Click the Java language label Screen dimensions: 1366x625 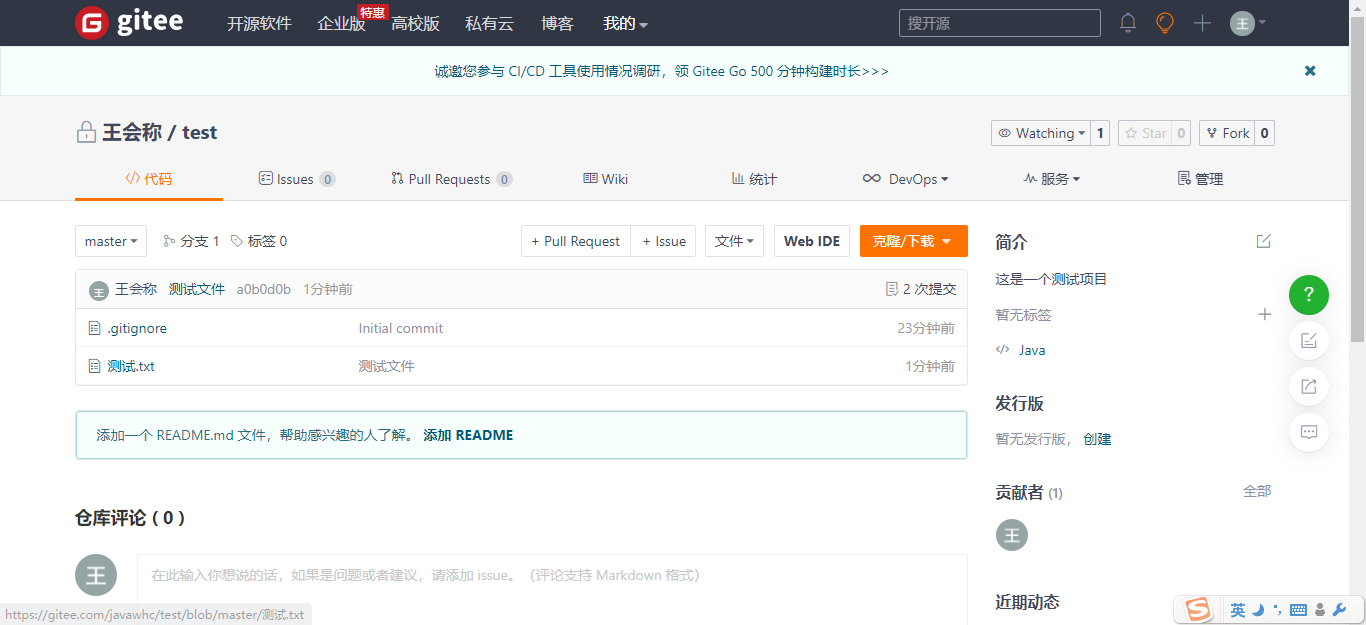pos(1032,350)
